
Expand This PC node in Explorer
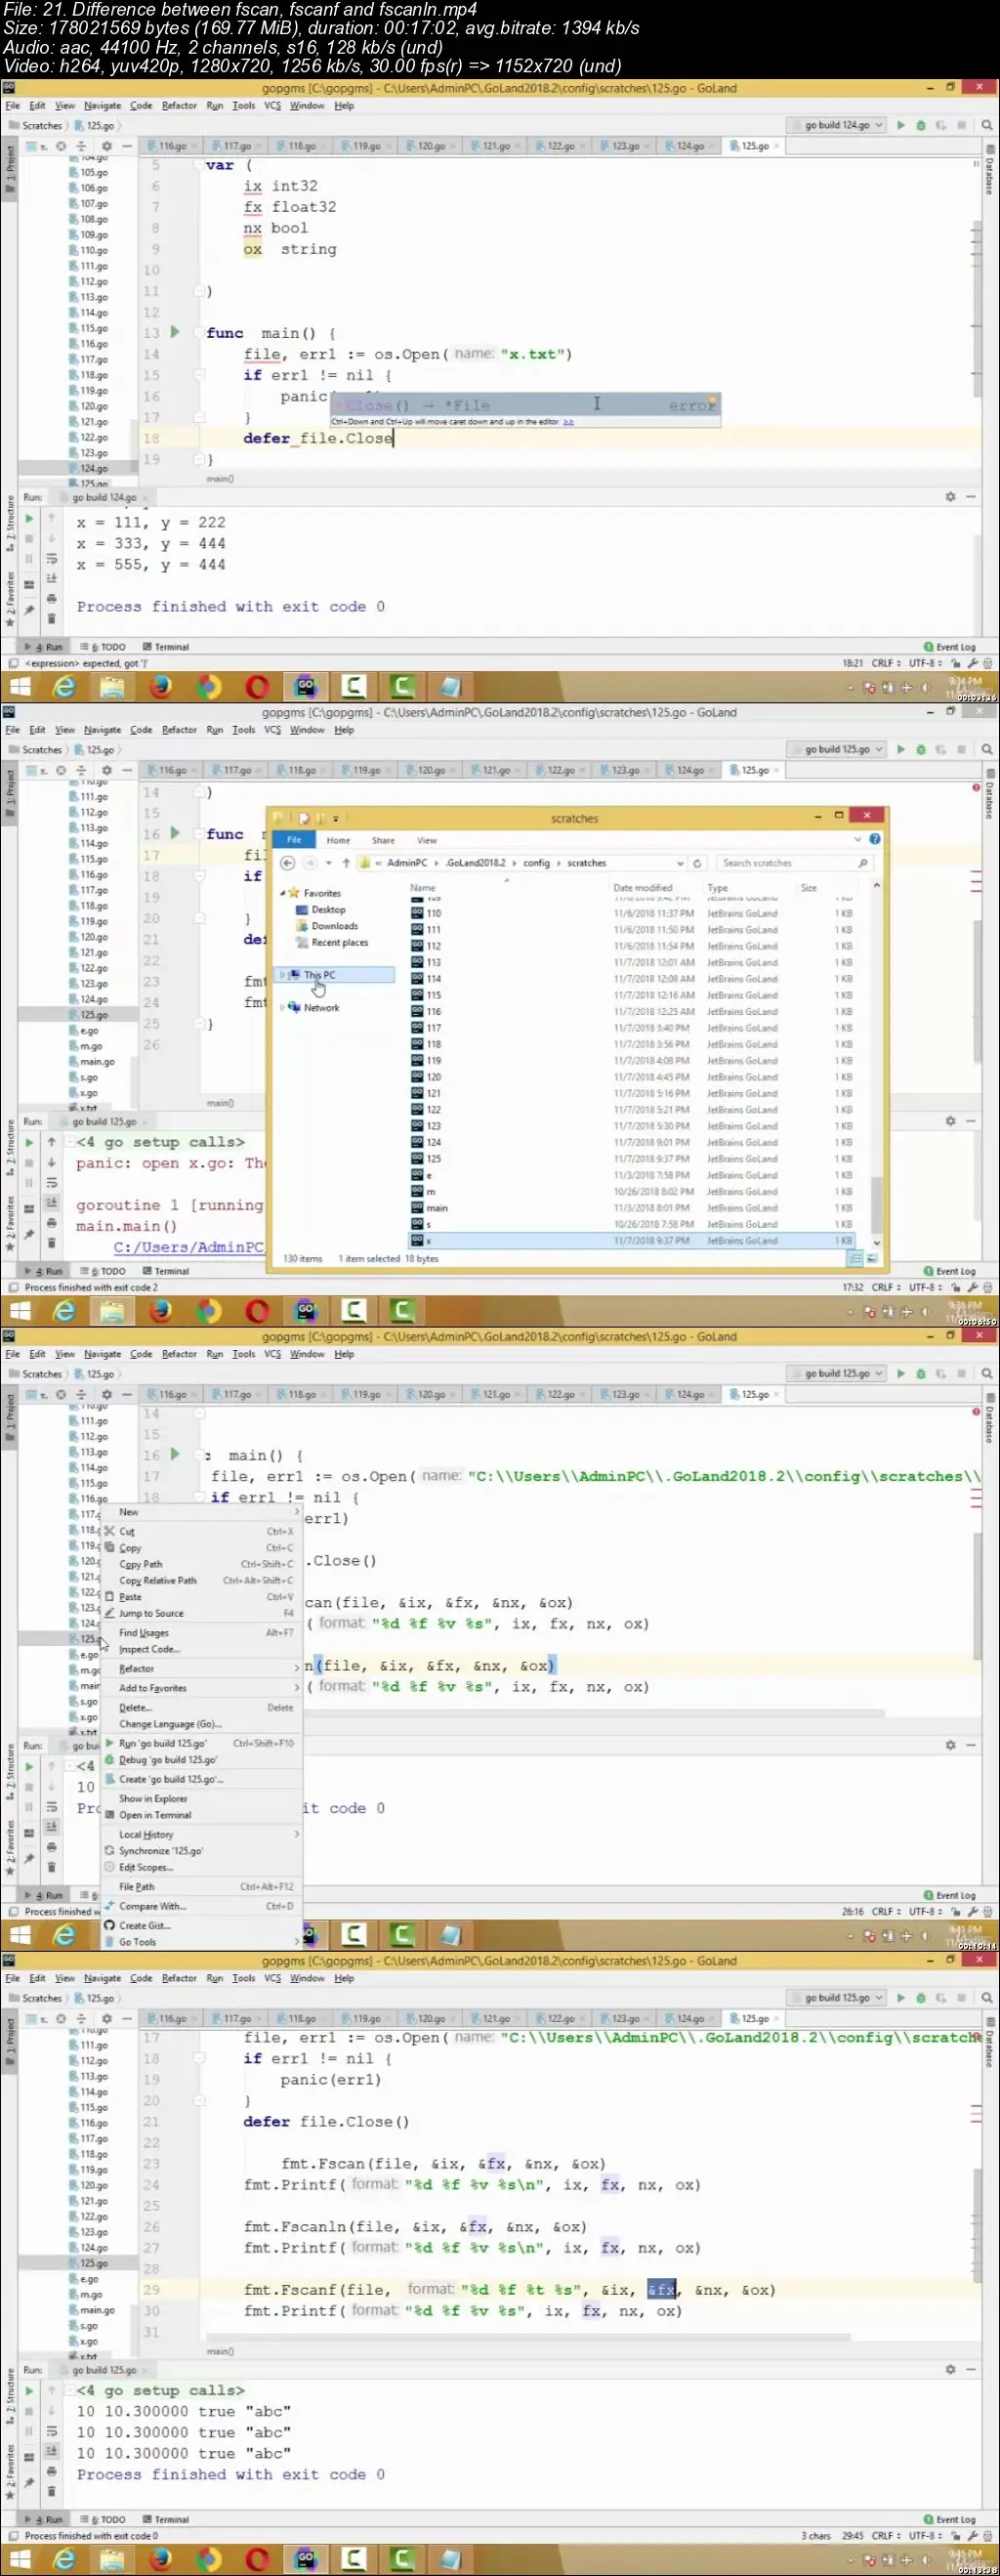[283, 975]
